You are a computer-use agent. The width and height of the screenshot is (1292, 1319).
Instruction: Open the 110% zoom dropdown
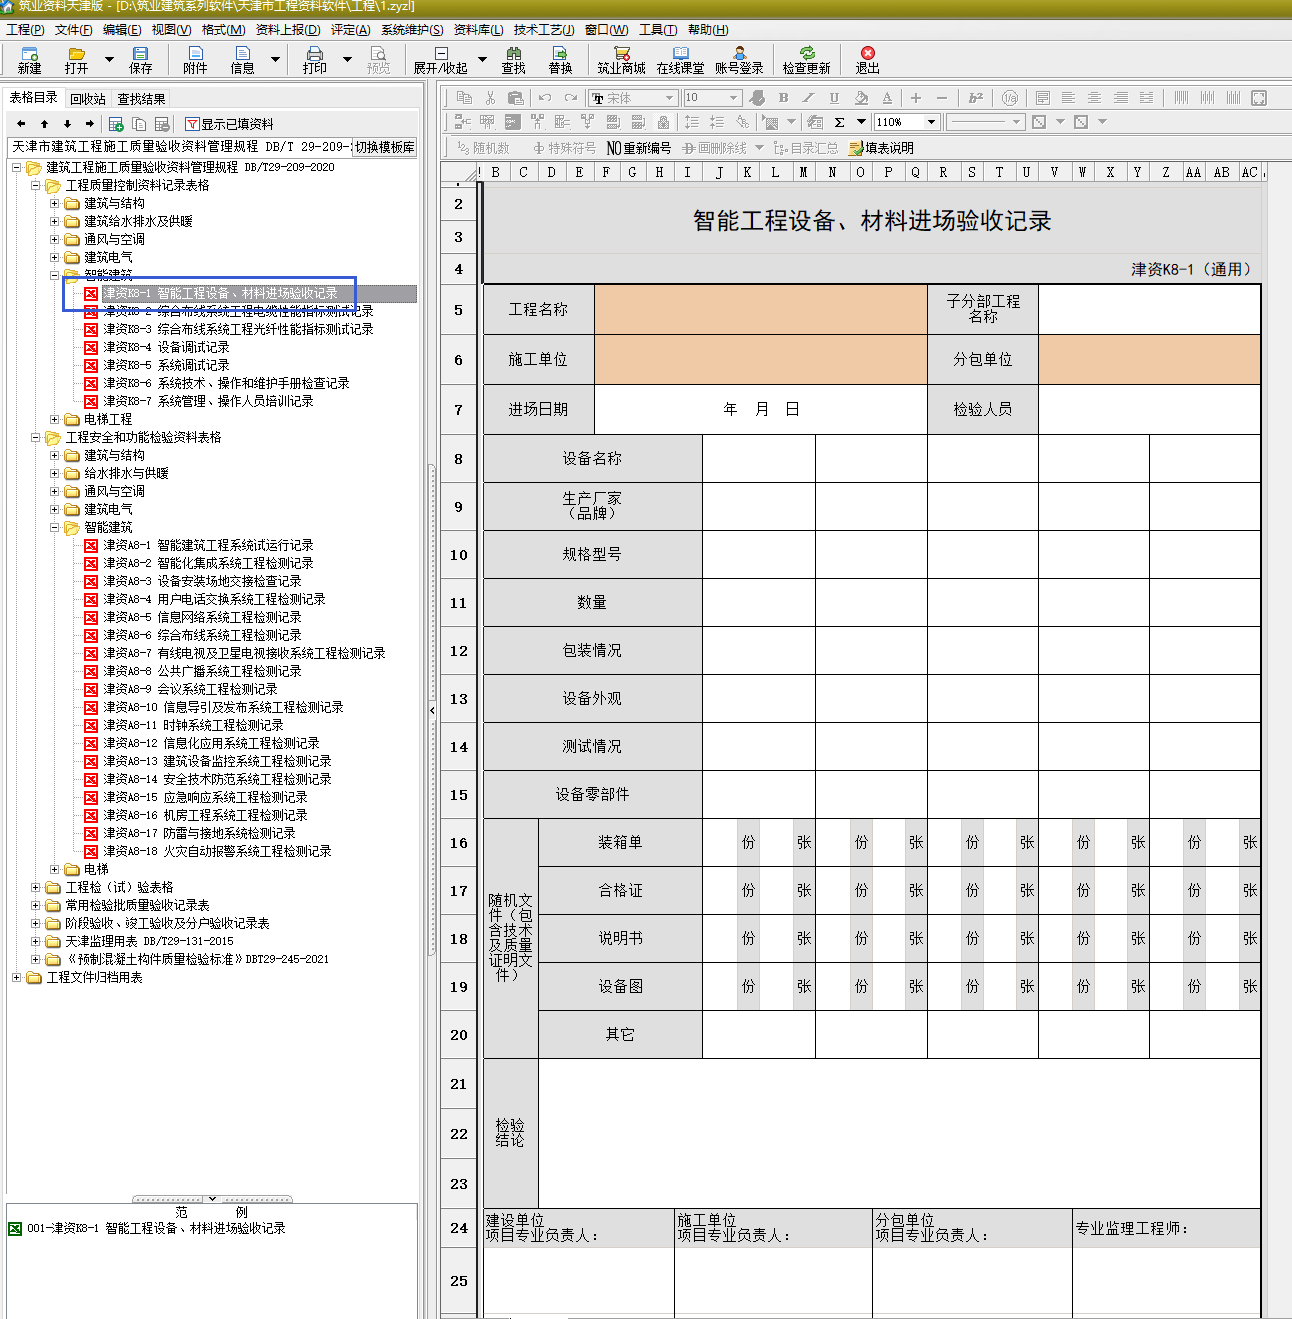coord(931,122)
